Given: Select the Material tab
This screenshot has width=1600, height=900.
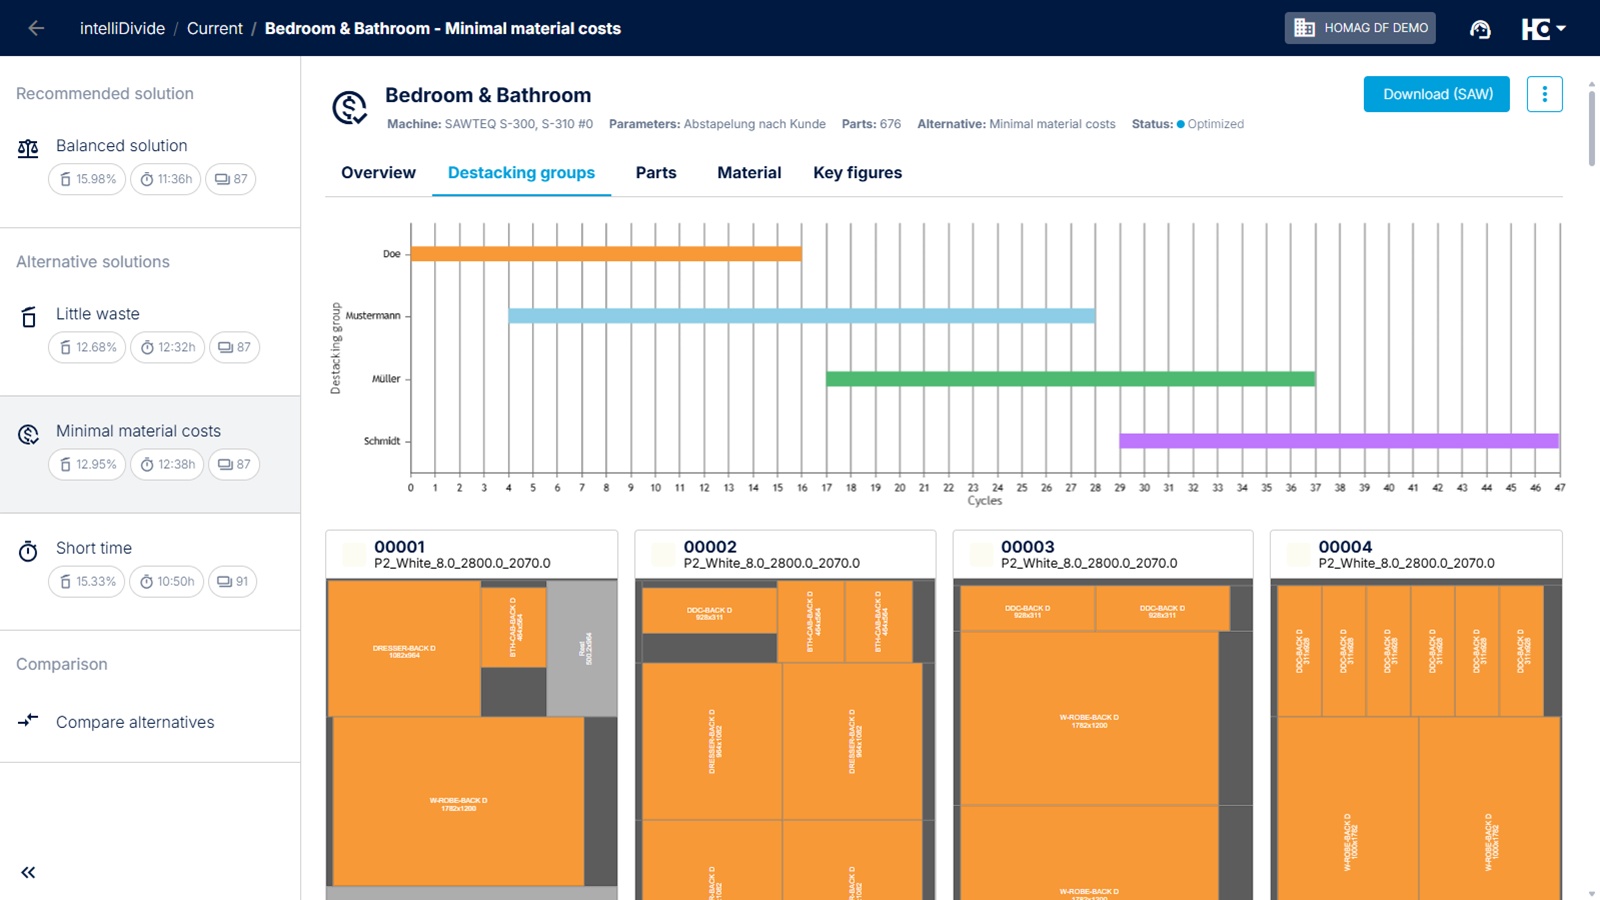Looking at the screenshot, I should (749, 173).
